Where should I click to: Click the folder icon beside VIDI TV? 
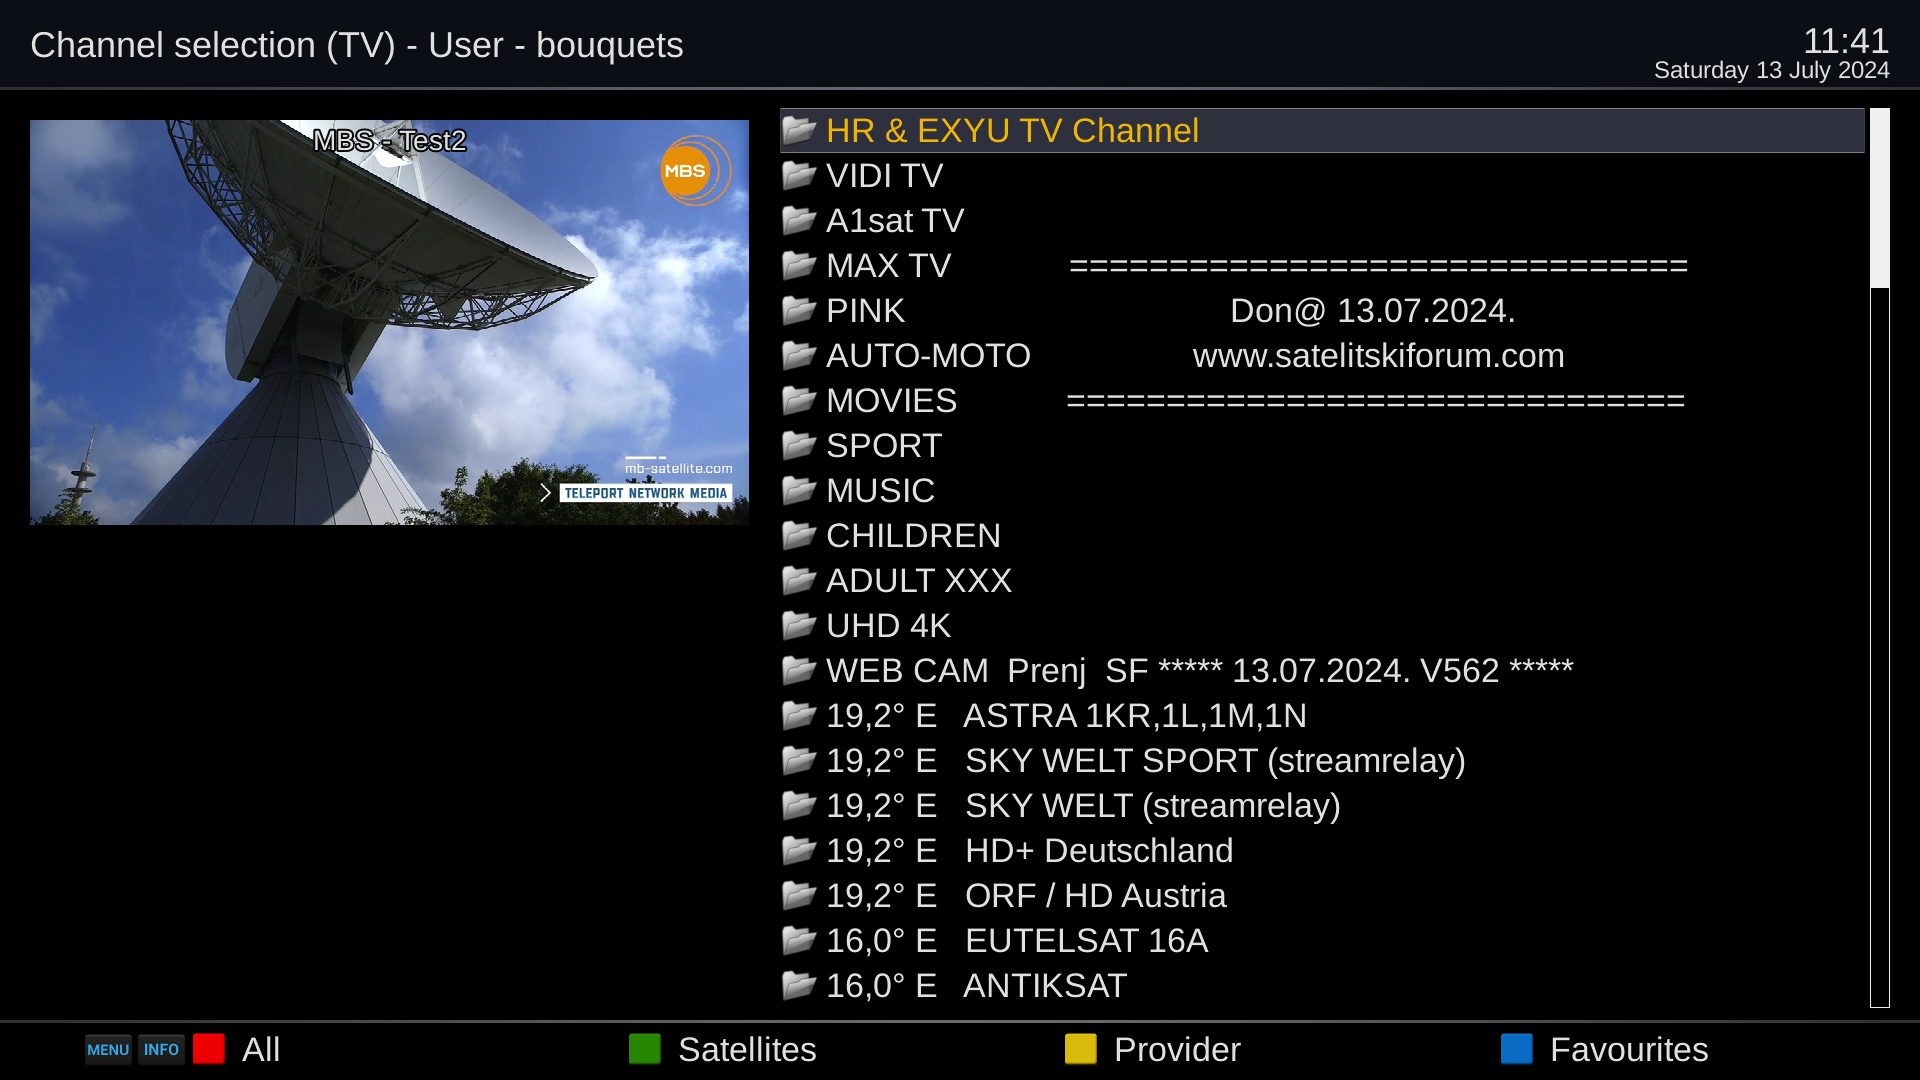click(799, 175)
